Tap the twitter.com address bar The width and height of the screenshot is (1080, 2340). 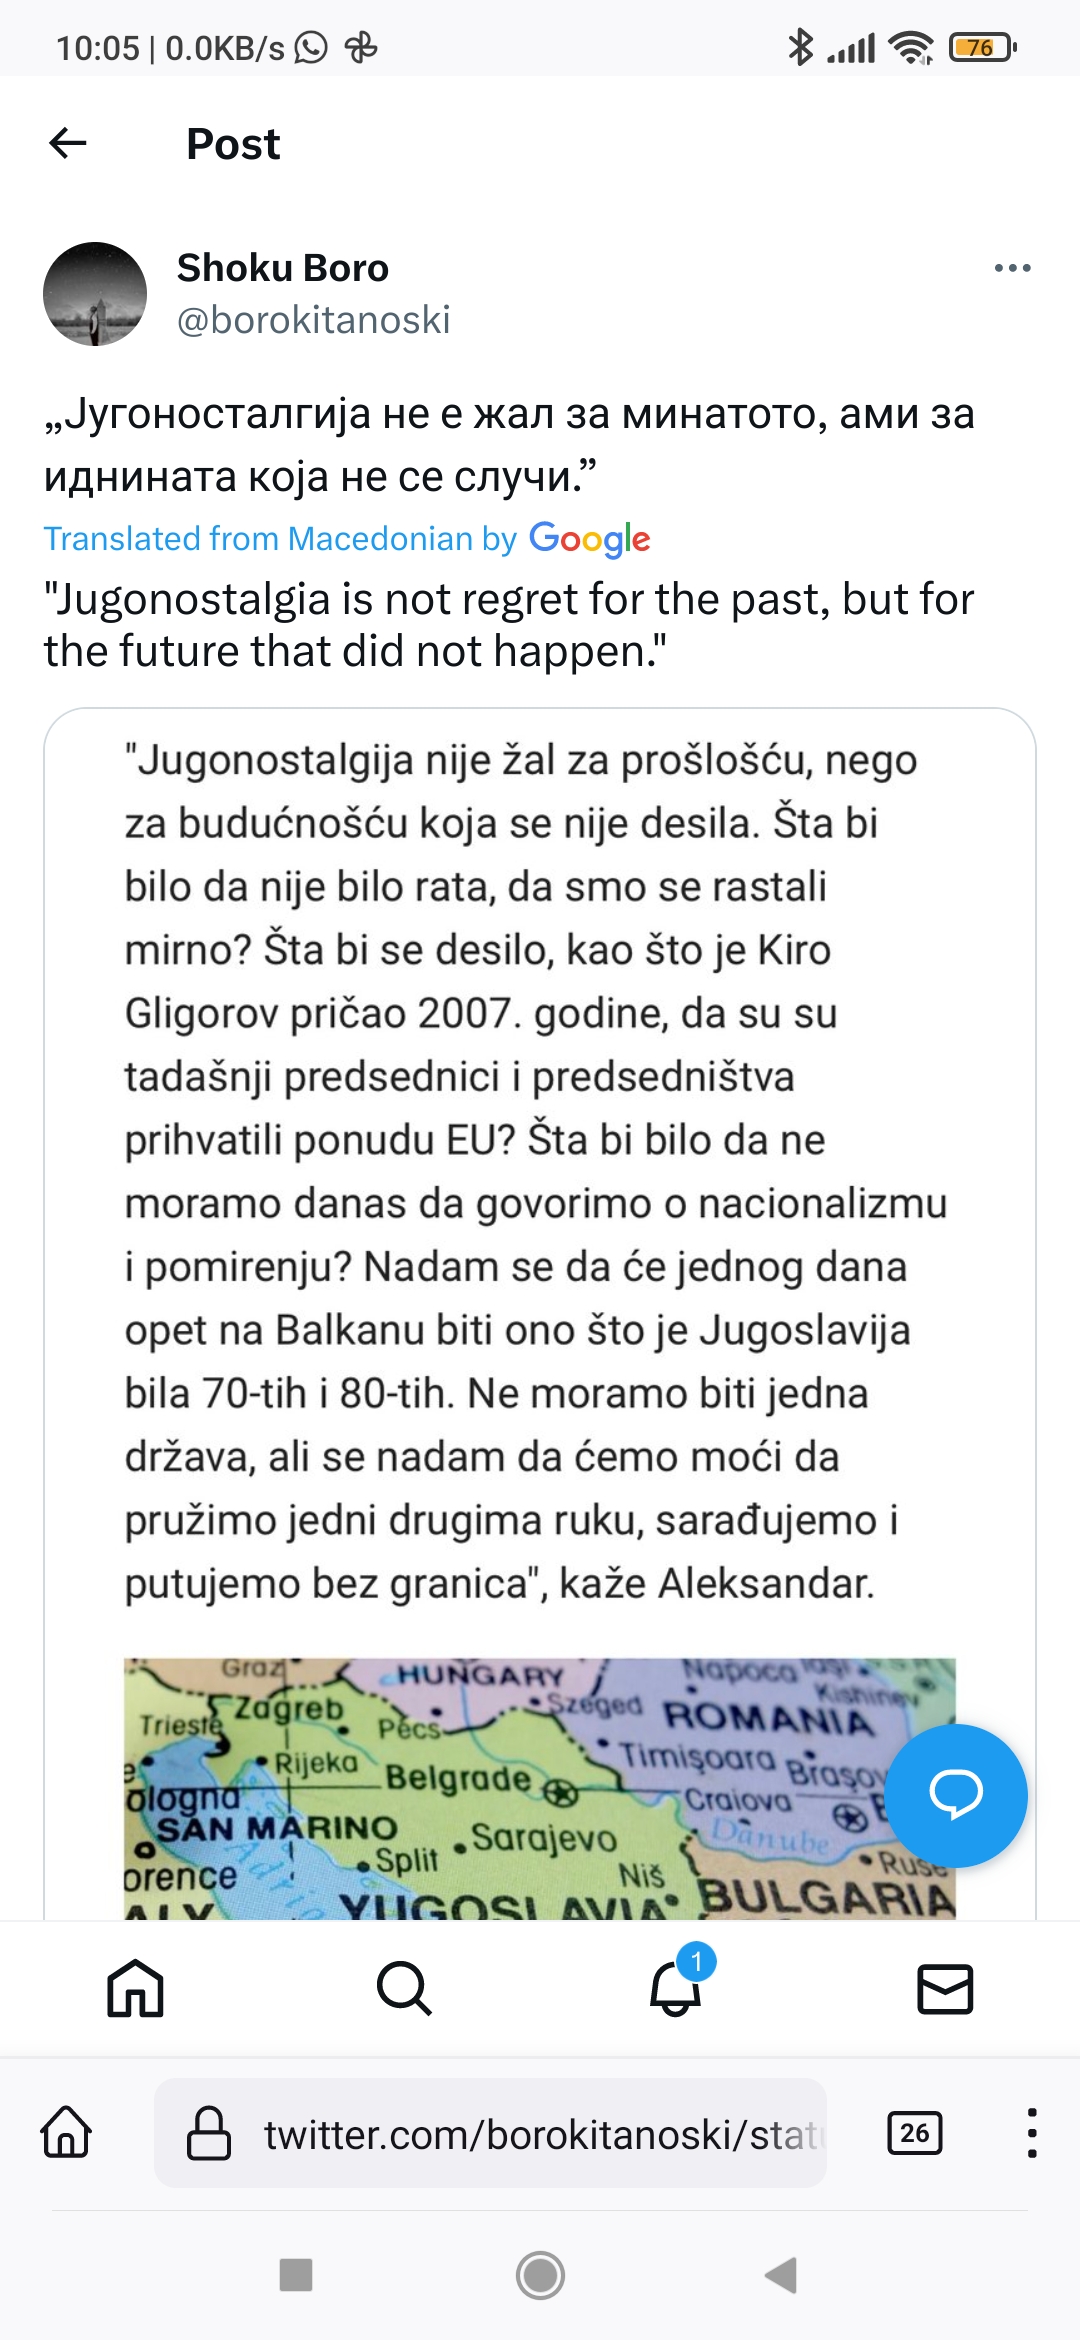point(540,2134)
